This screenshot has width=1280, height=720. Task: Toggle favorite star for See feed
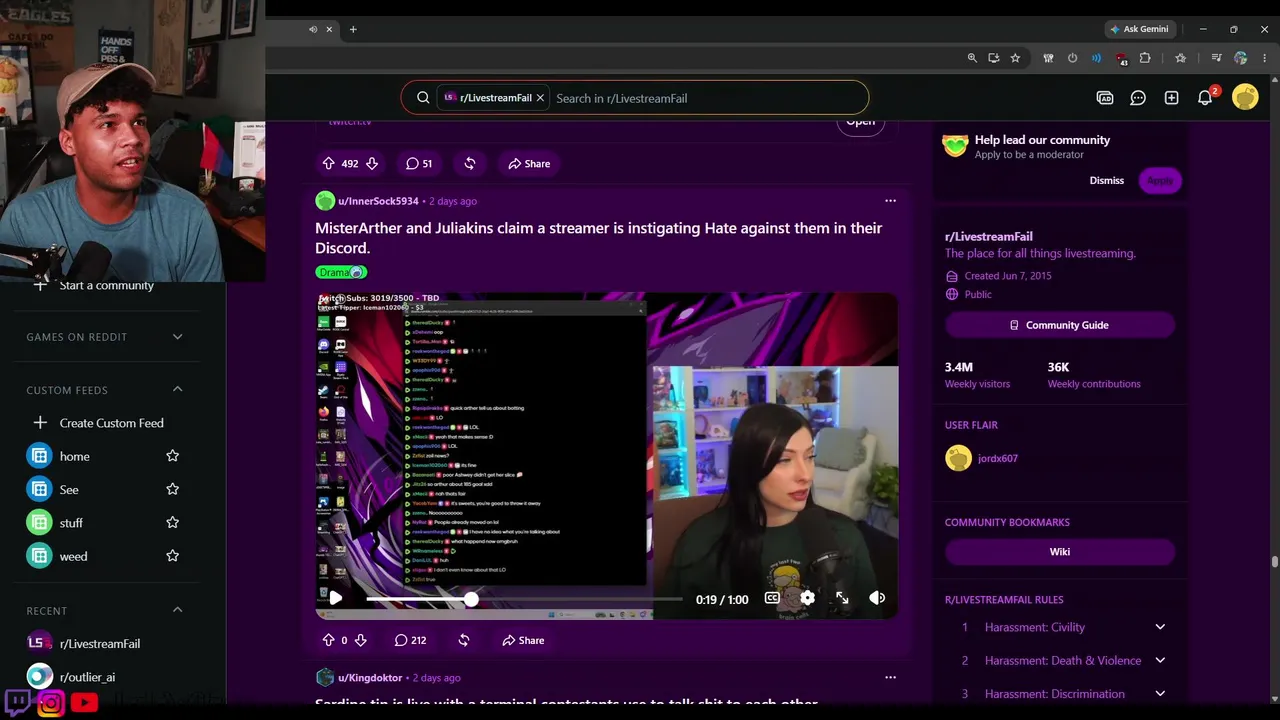(x=172, y=489)
